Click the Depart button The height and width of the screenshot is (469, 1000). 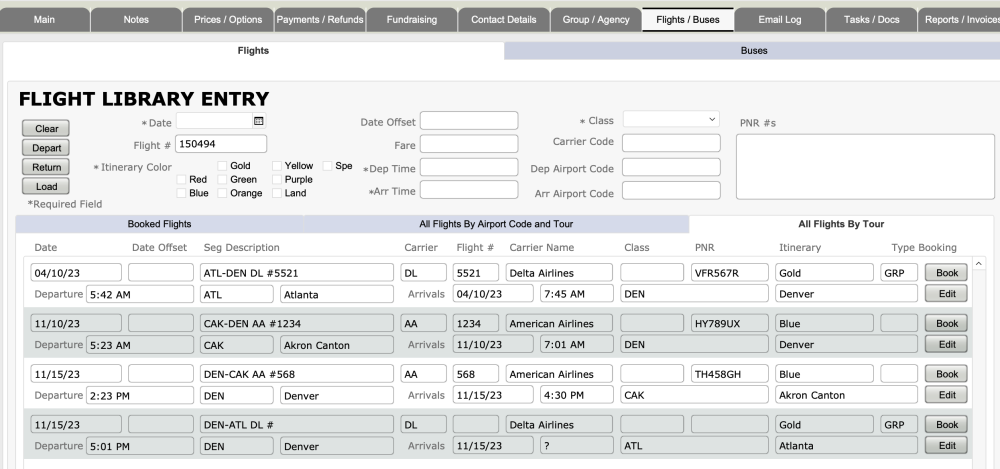pyautogui.click(x=46, y=147)
